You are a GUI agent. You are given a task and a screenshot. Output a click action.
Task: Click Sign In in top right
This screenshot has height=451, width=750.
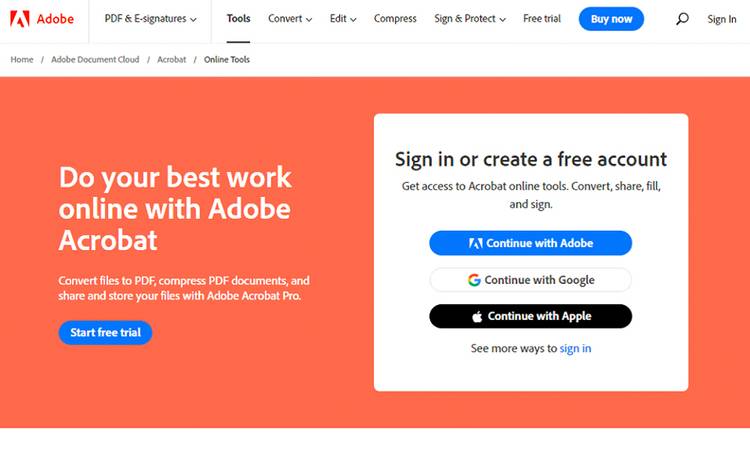(722, 19)
